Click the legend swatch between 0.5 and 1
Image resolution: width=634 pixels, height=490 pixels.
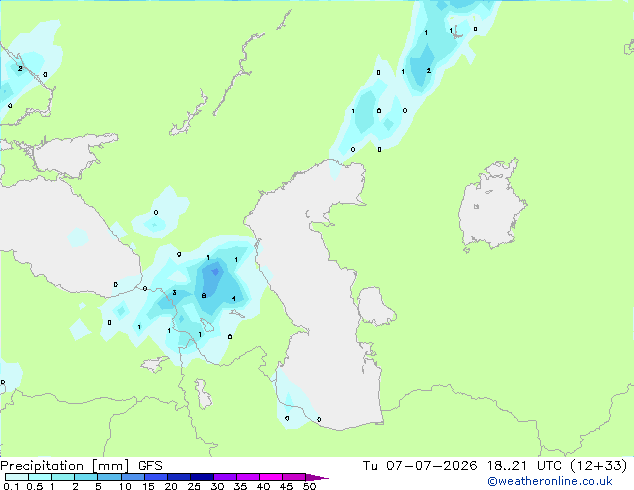[x=40, y=477]
